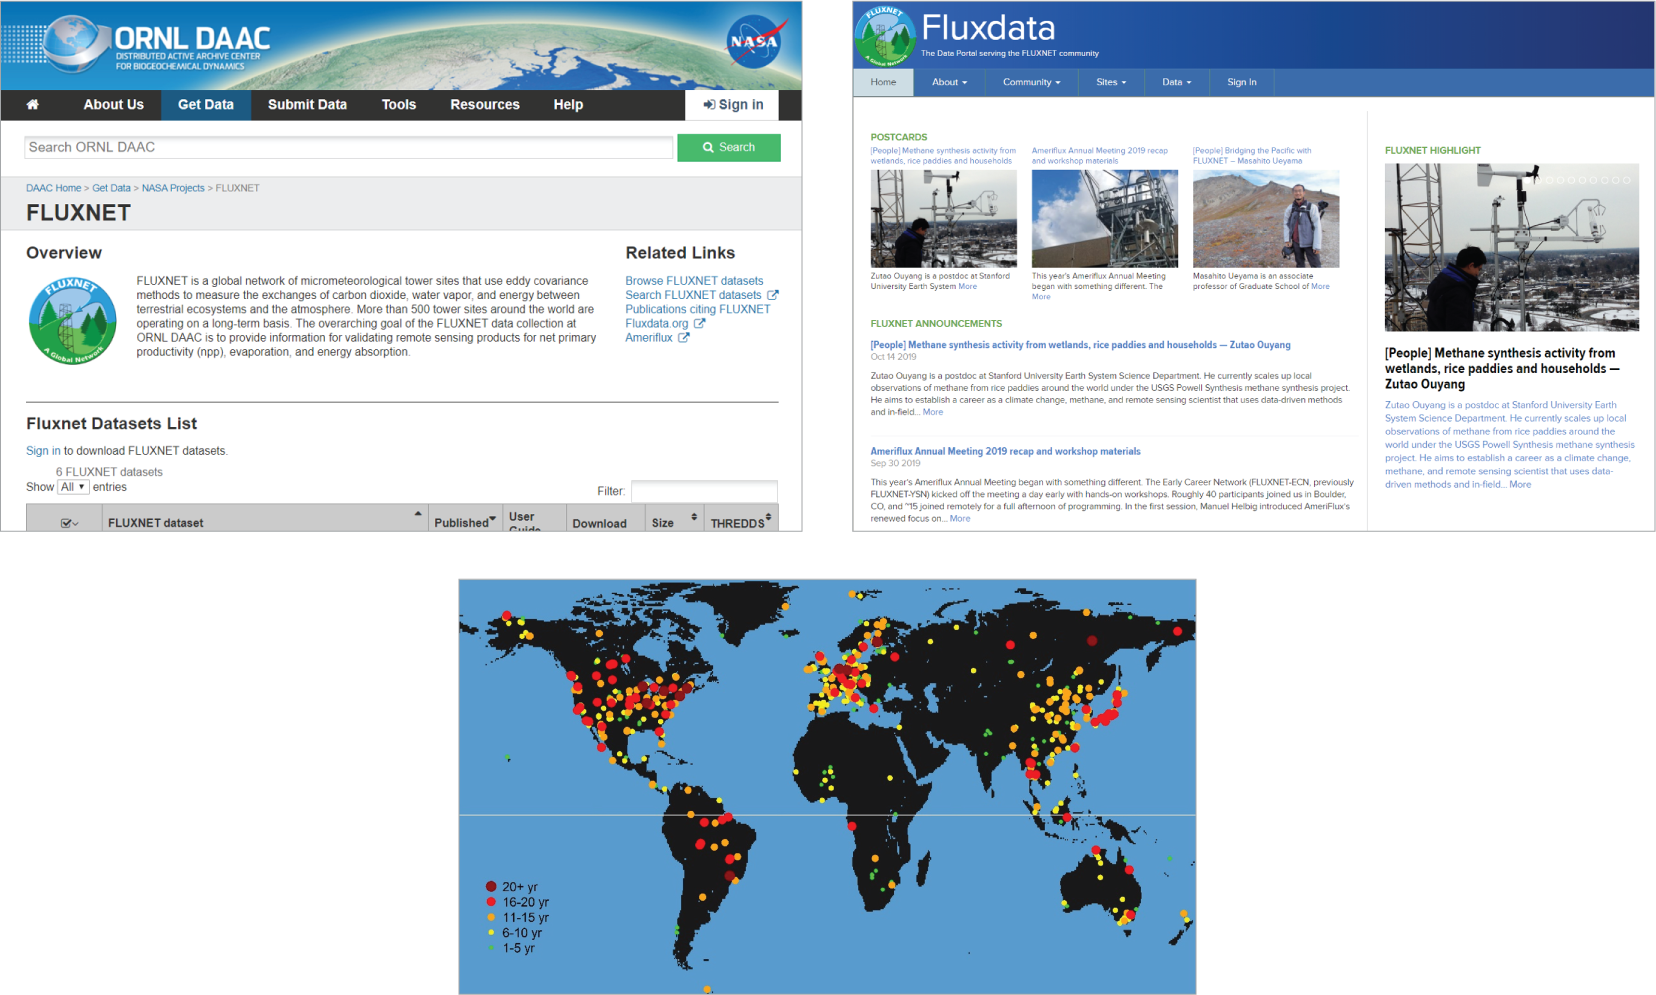Image resolution: width=1656 pixels, height=995 pixels.
Task: Click DAAC Home breadcrumb link
Action: [x=53, y=188]
